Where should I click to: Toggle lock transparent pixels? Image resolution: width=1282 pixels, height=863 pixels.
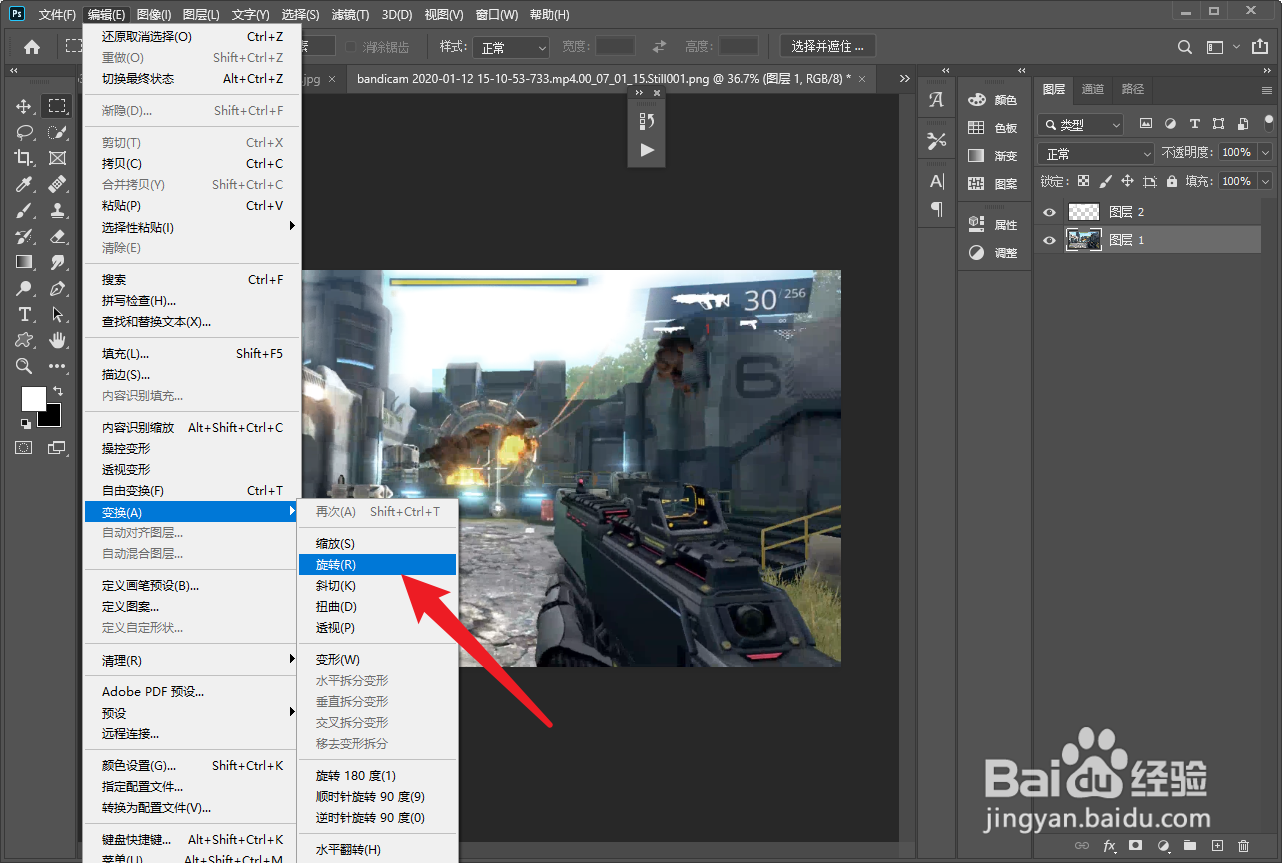tap(1083, 182)
